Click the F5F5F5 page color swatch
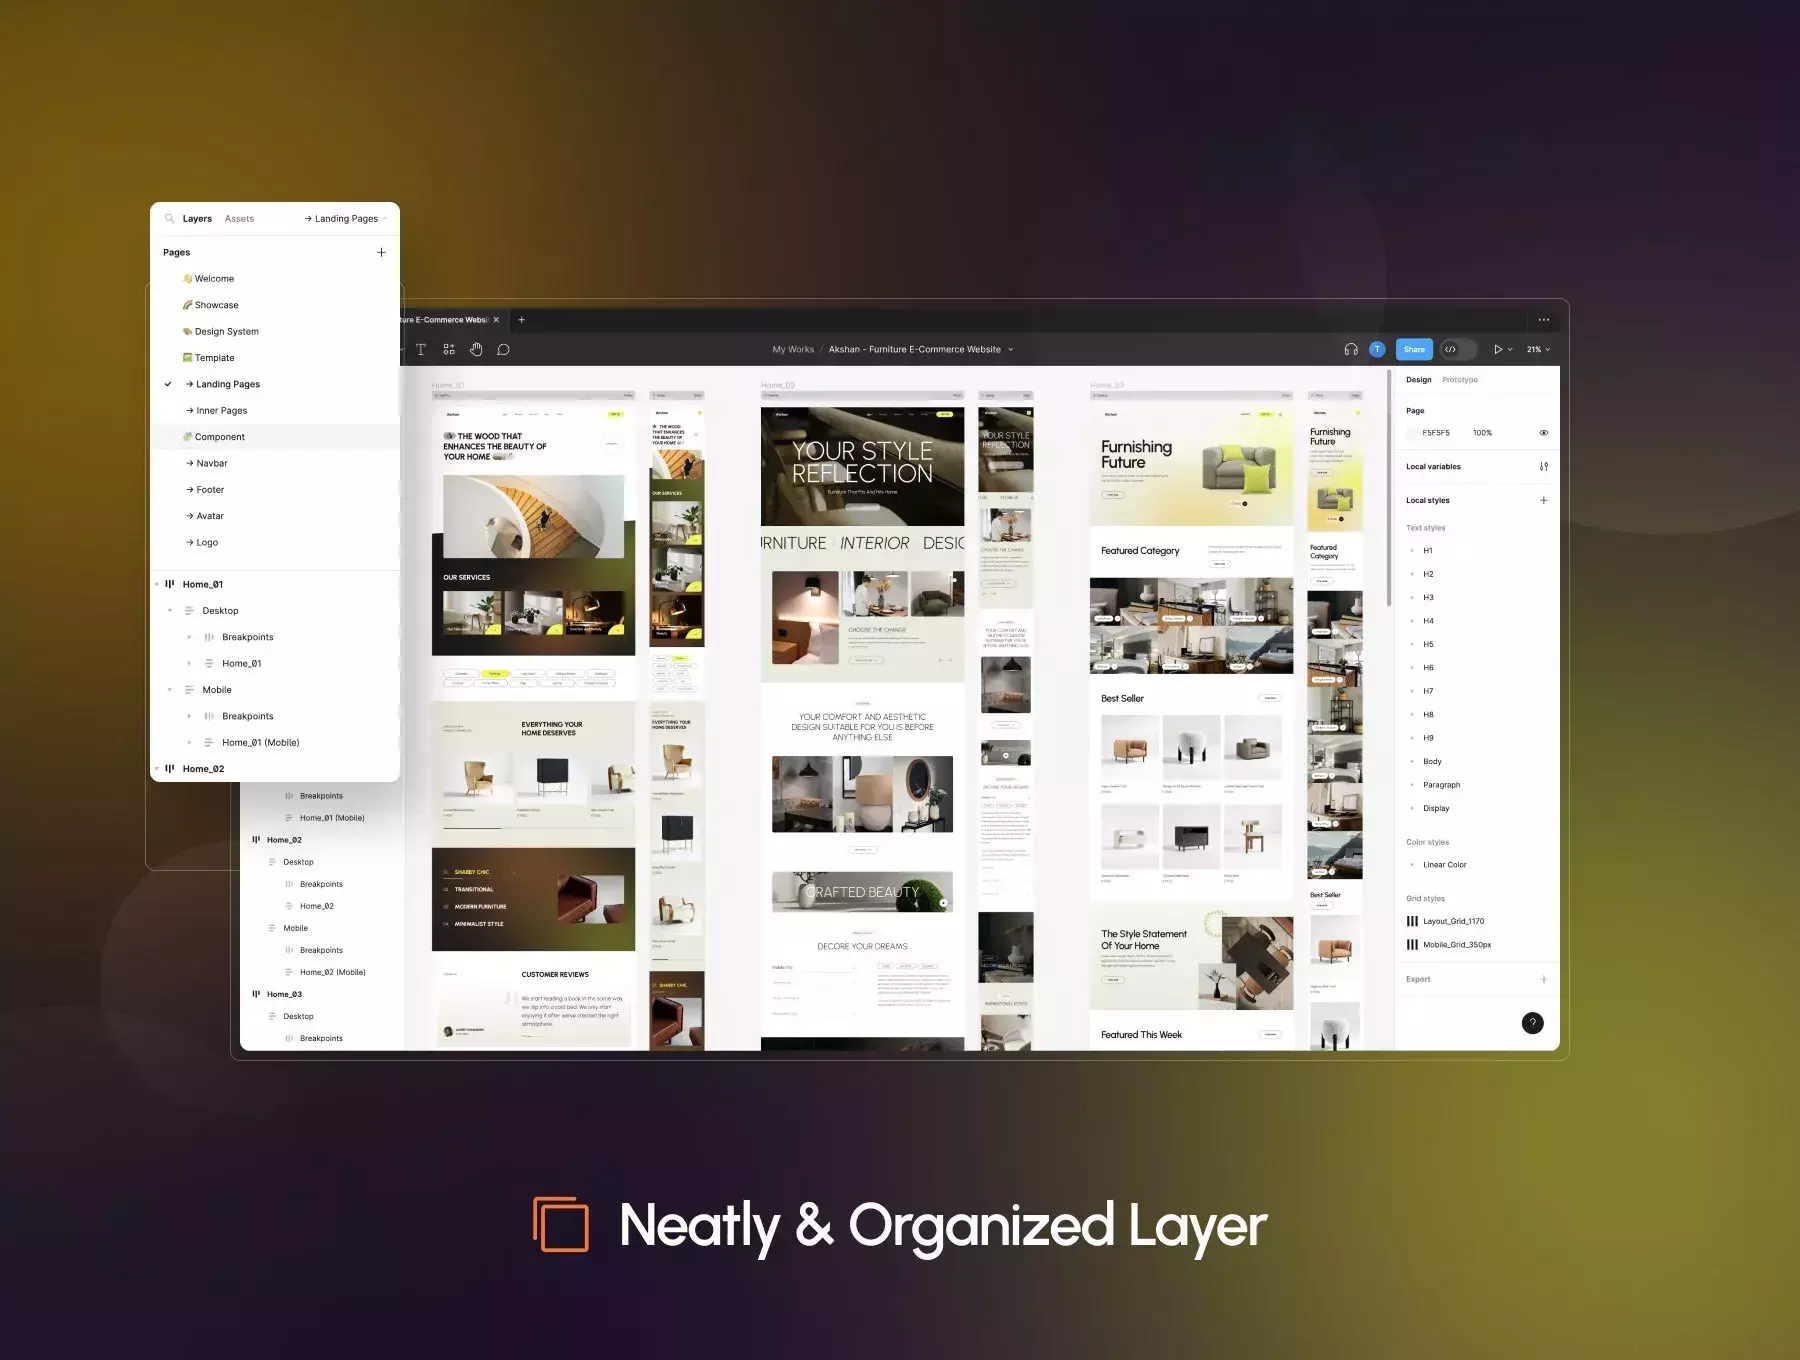 click(x=1413, y=433)
